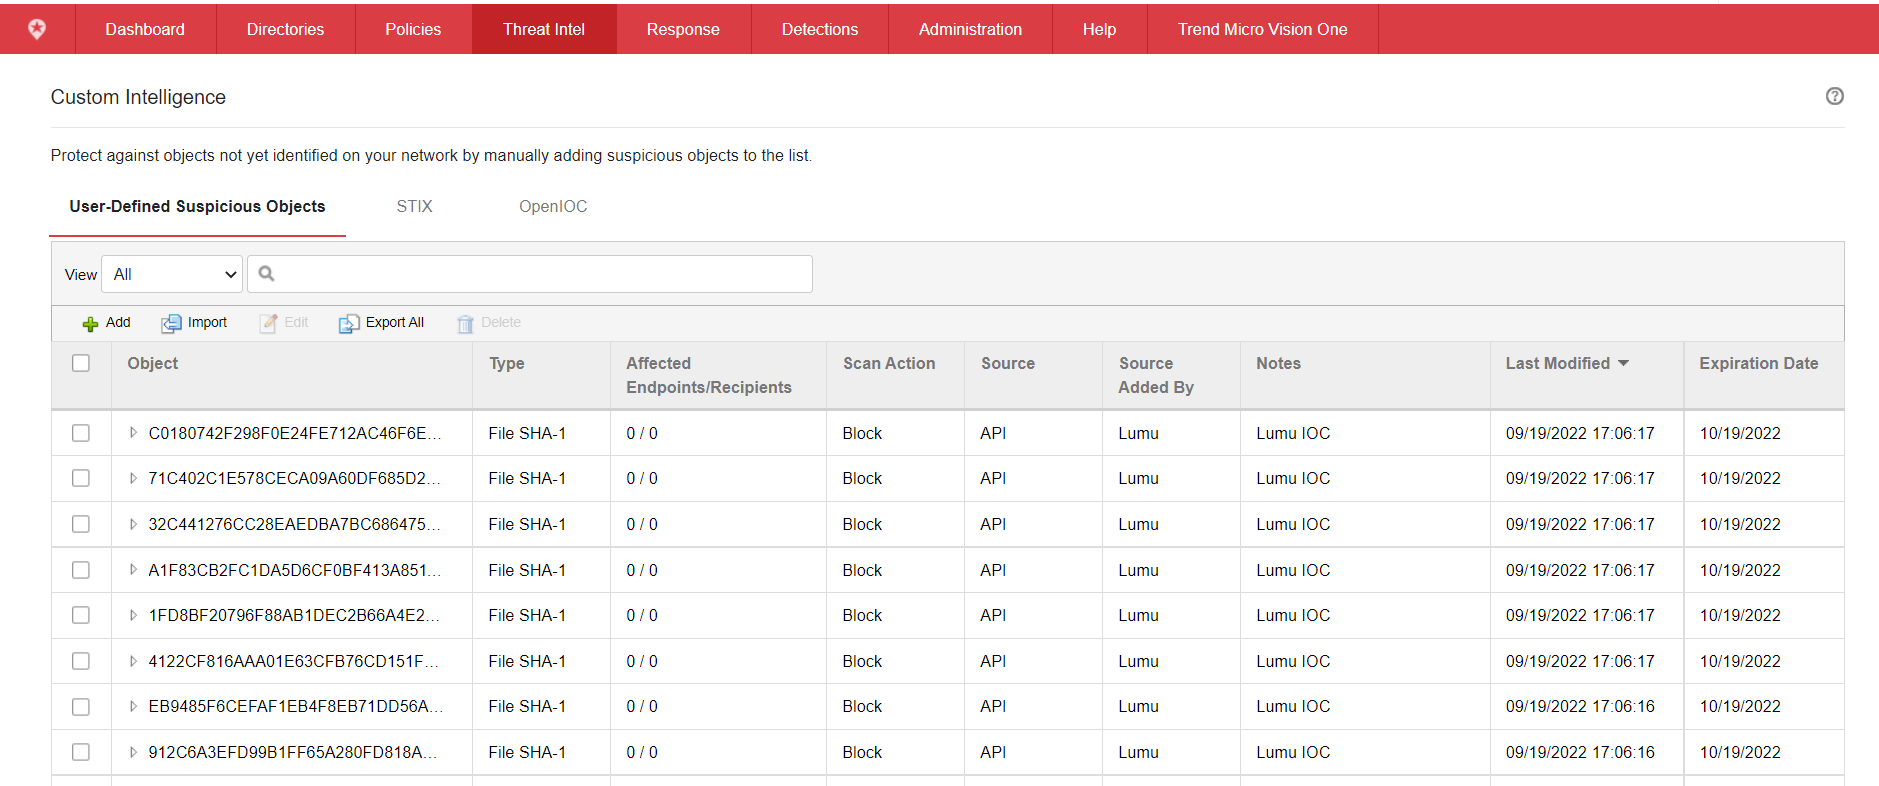Click the Export All icon
This screenshot has width=1879, height=786.
(348, 323)
